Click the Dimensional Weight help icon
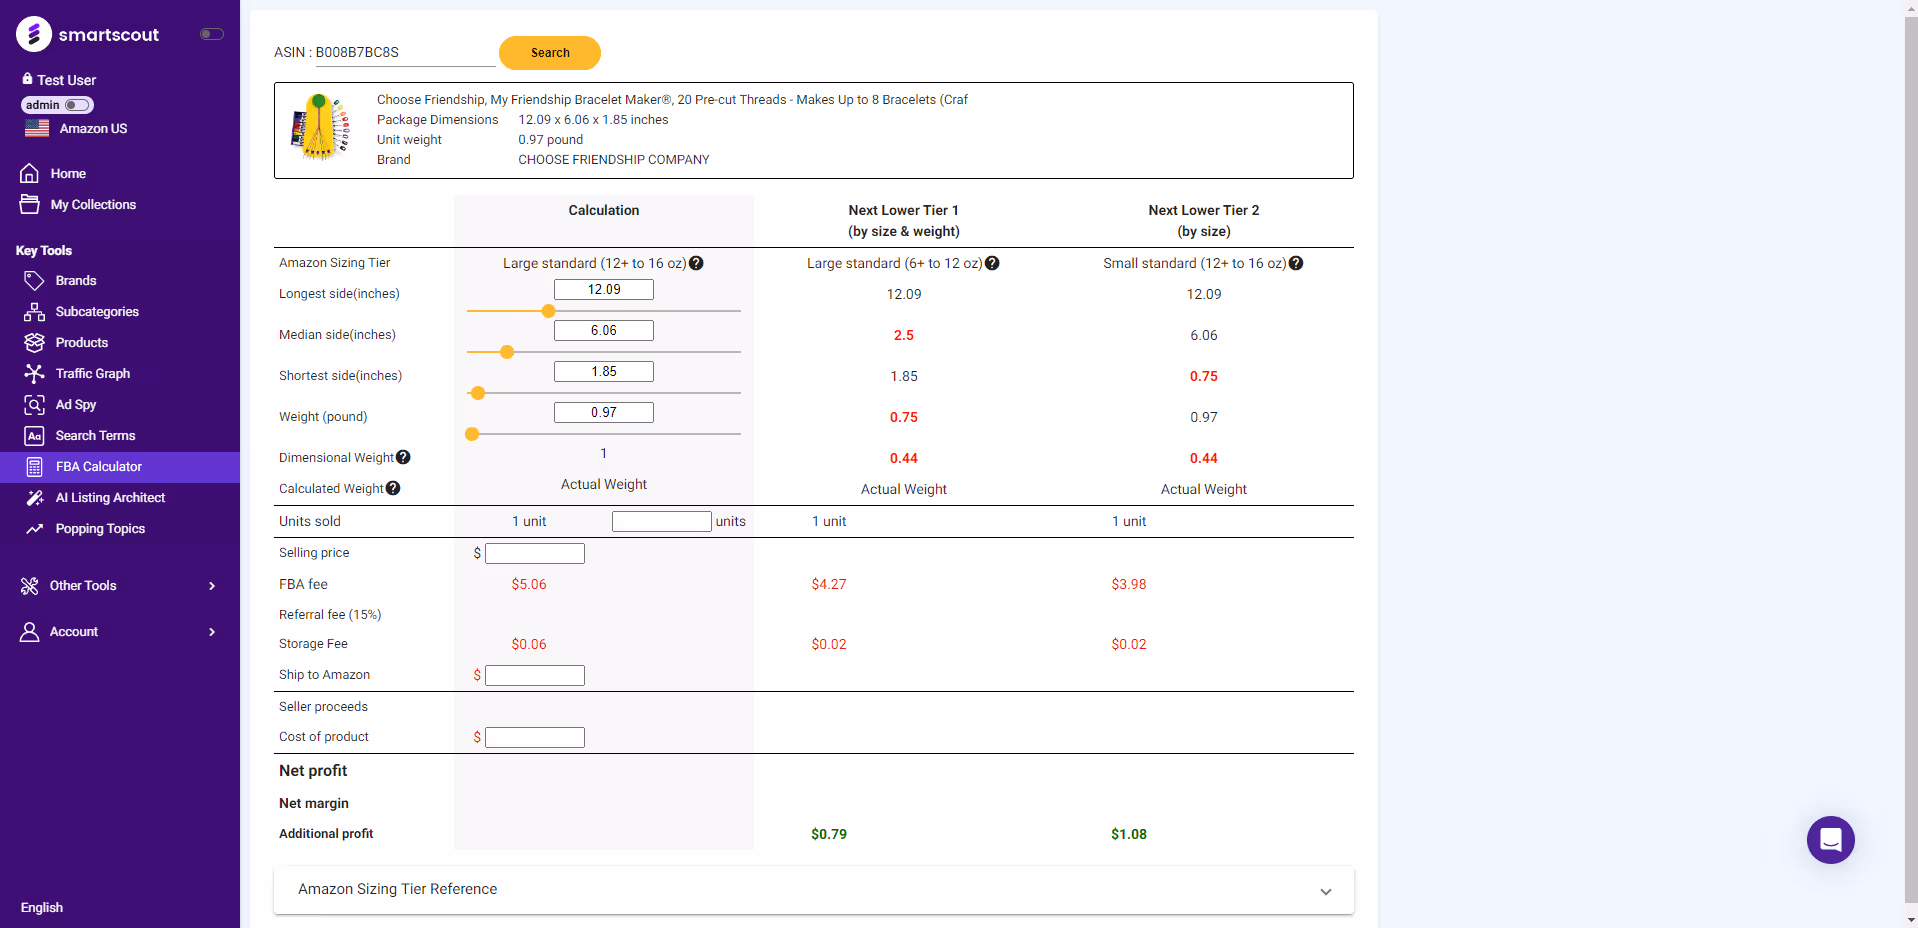This screenshot has height=928, width=1918. pyautogui.click(x=403, y=457)
